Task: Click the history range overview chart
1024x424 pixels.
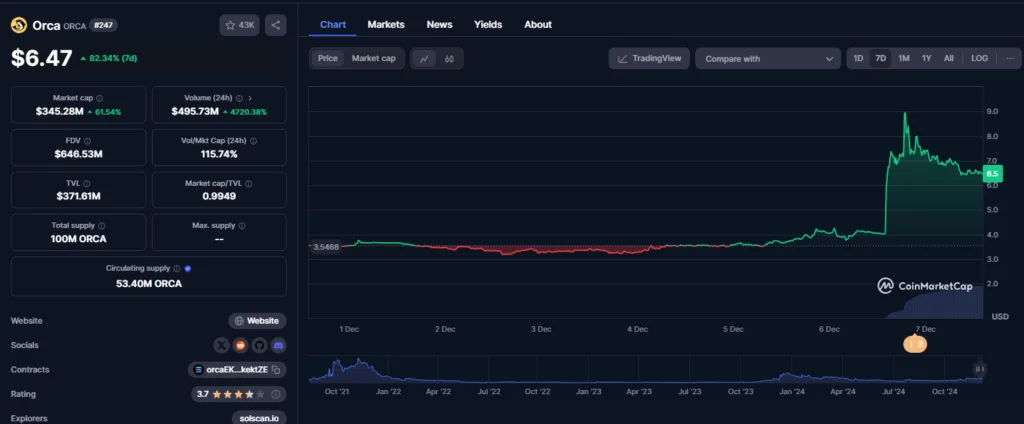Action: pos(645,370)
